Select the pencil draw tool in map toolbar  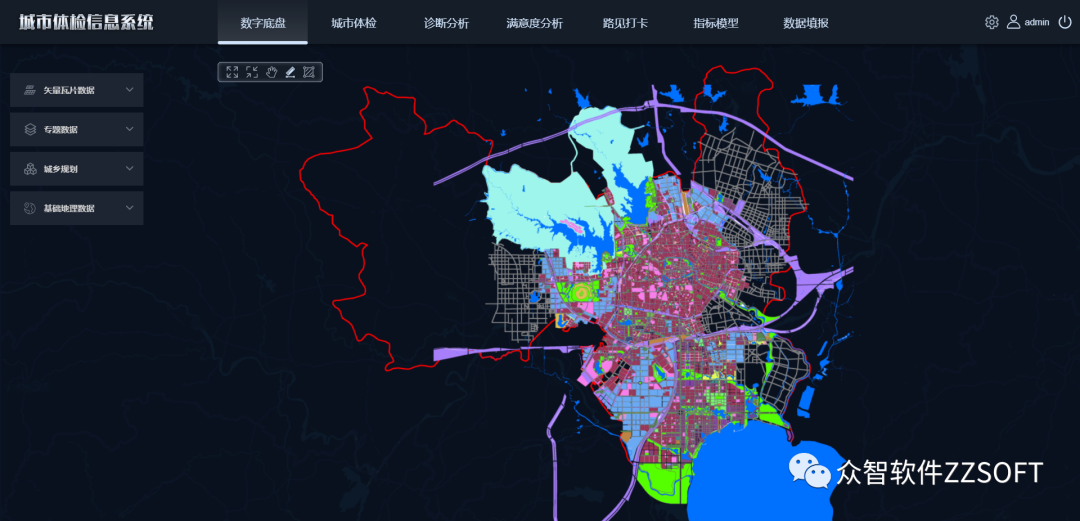290,72
